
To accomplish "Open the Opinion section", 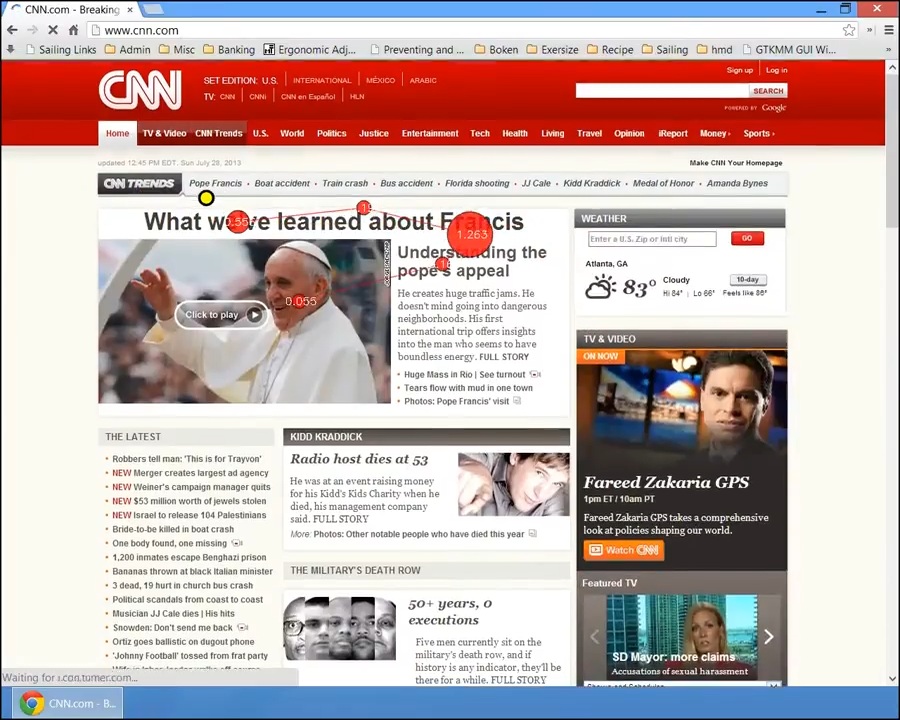I will coord(629,133).
